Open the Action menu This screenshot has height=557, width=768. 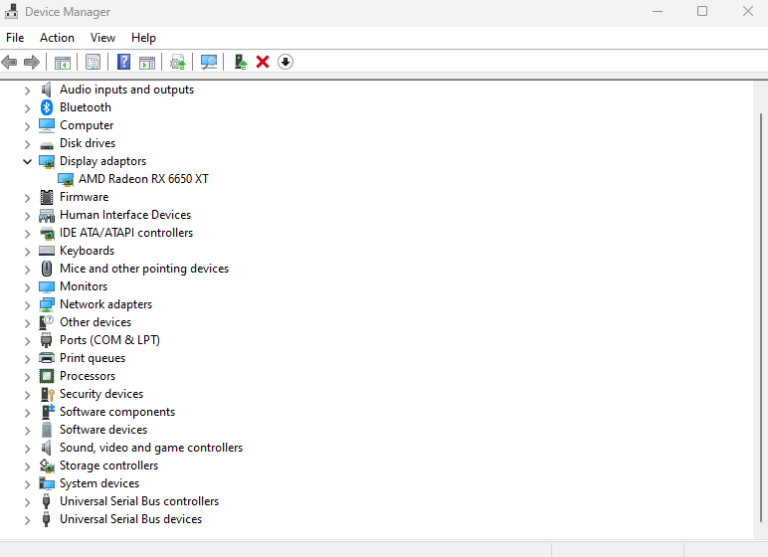point(57,38)
